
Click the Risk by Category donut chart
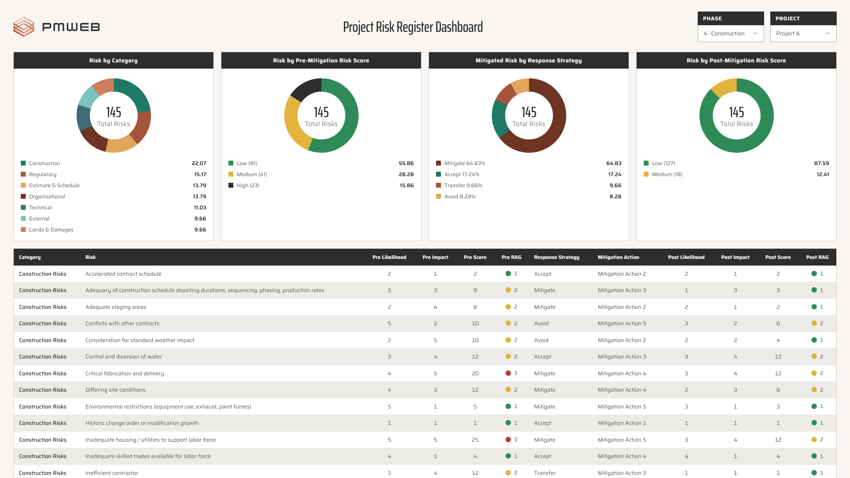pos(114,115)
